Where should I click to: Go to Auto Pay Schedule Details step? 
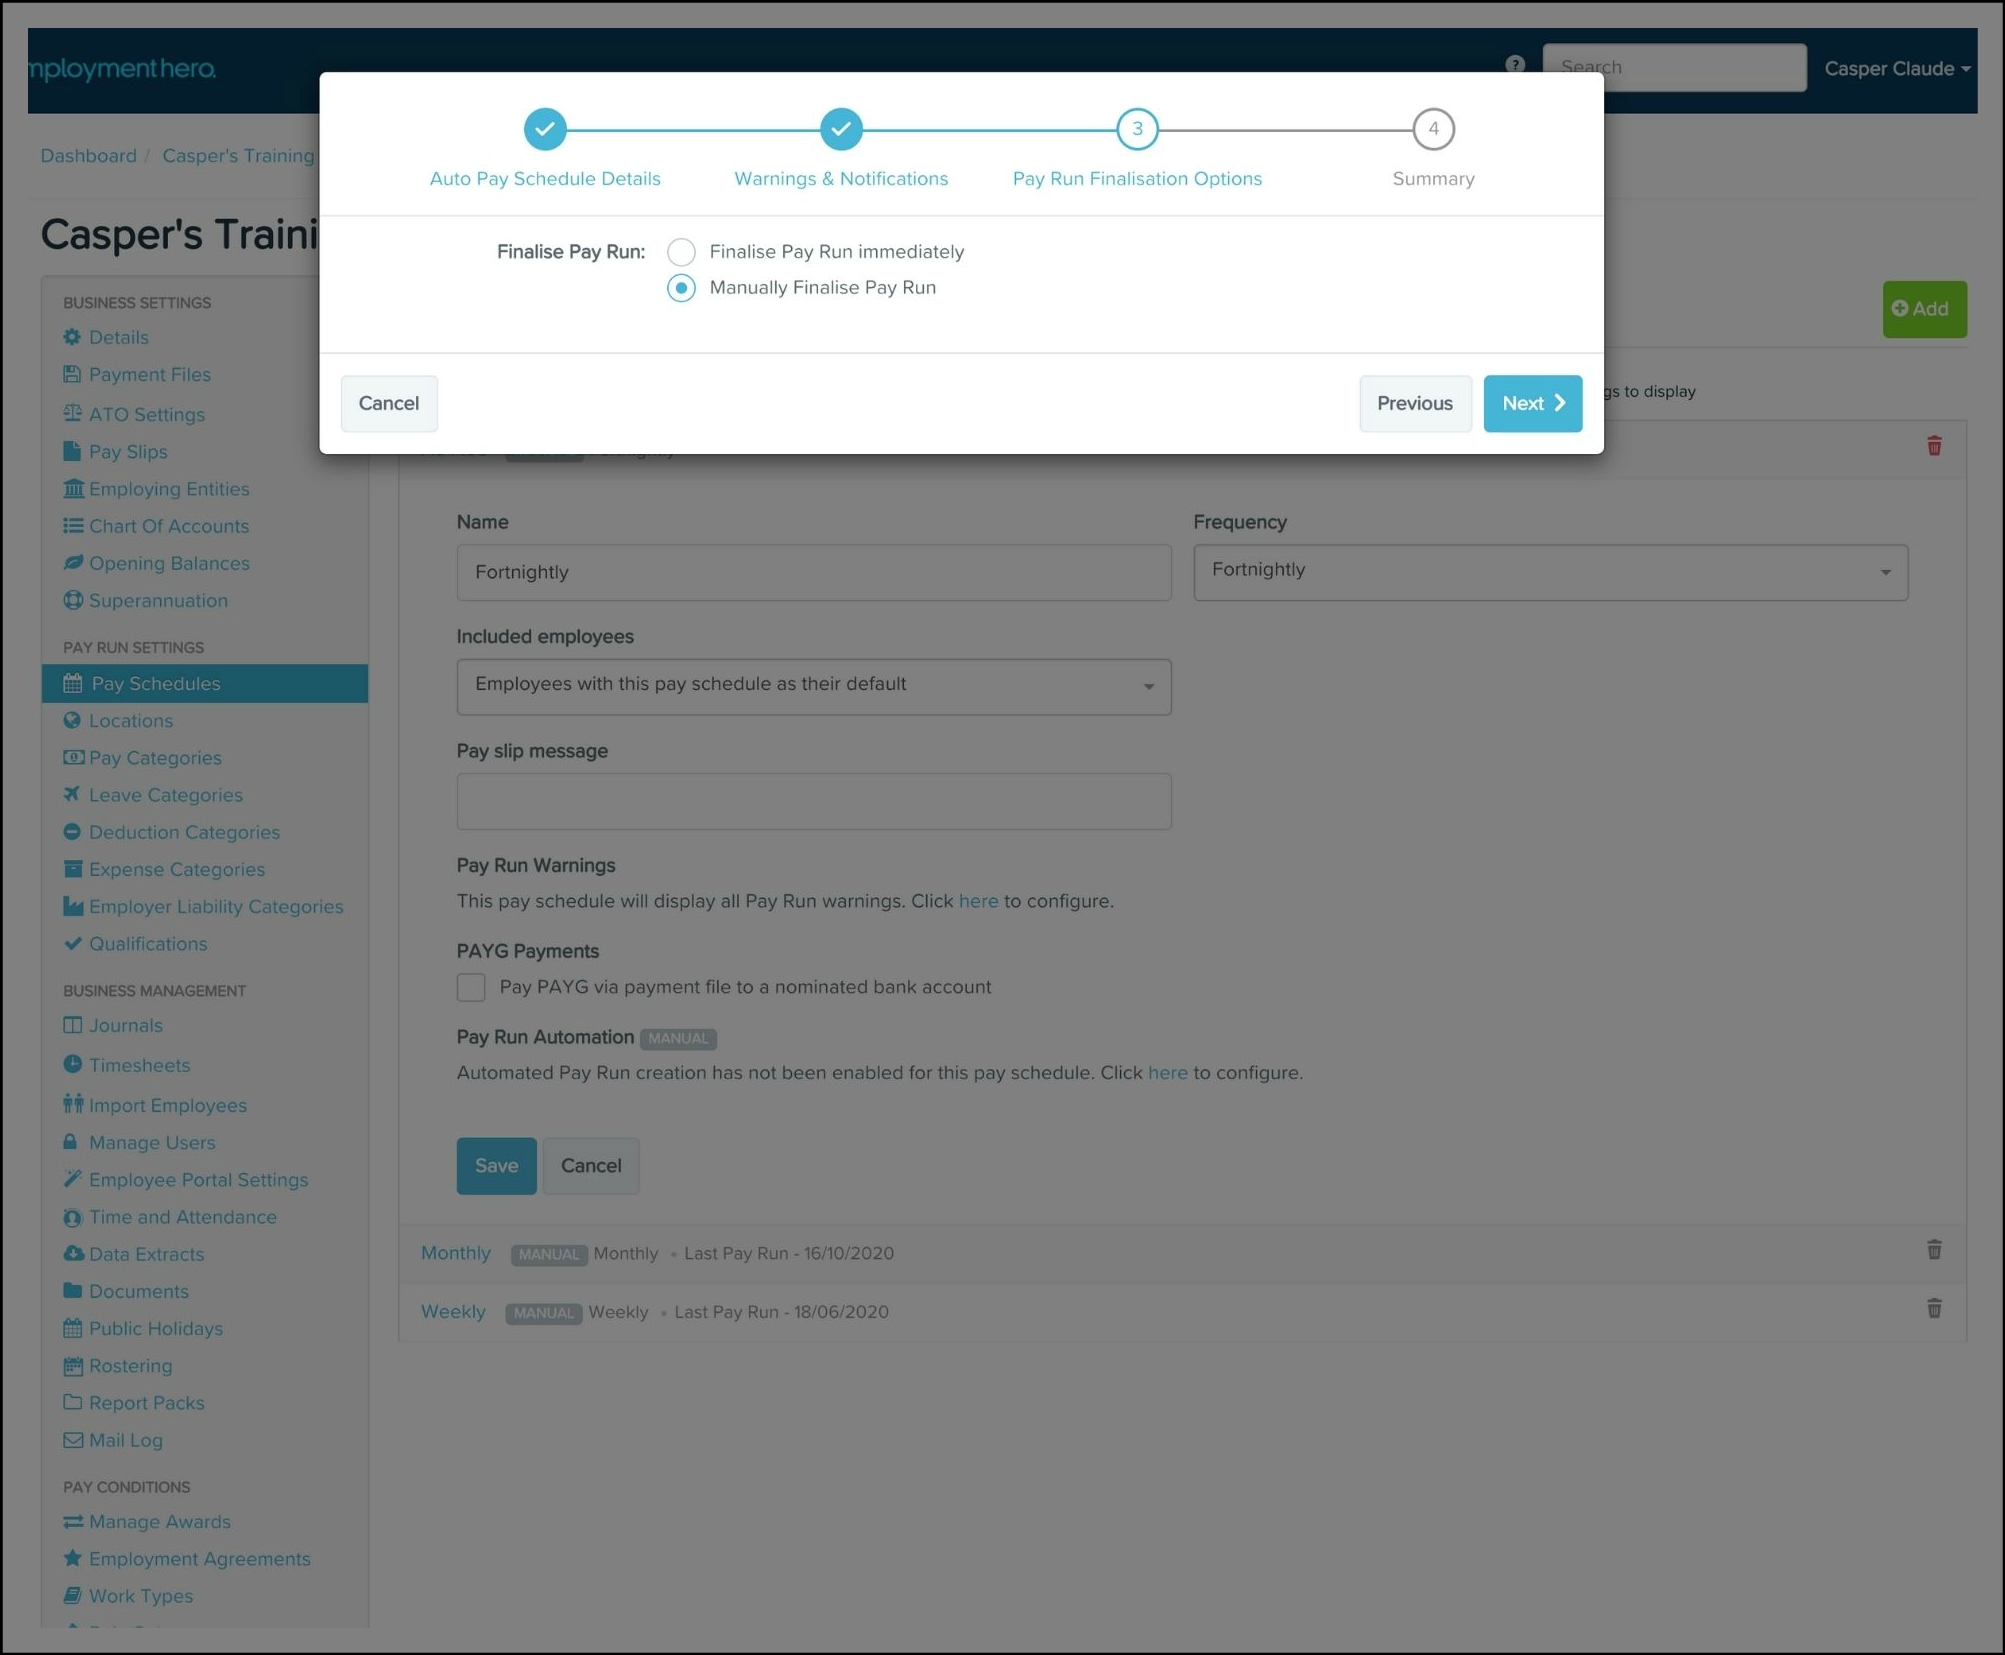545,130
